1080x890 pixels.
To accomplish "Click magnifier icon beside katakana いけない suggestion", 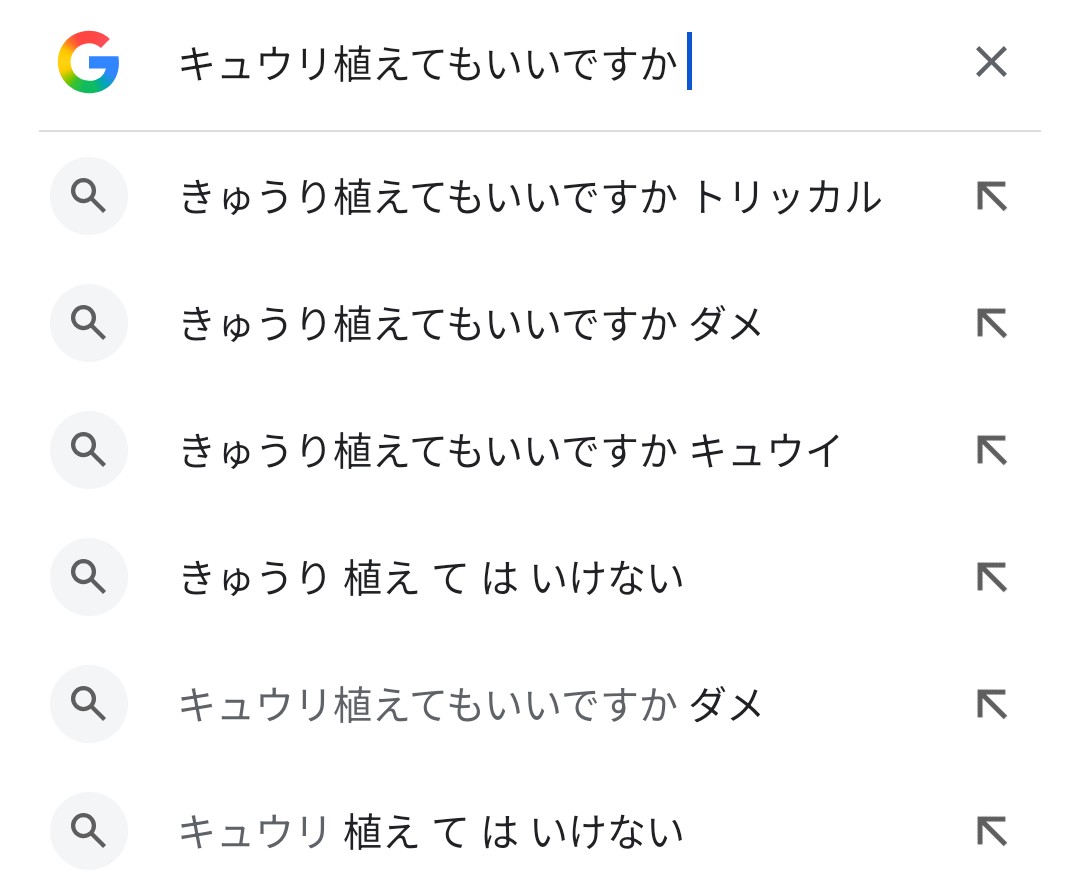I will tap(89, 832).
